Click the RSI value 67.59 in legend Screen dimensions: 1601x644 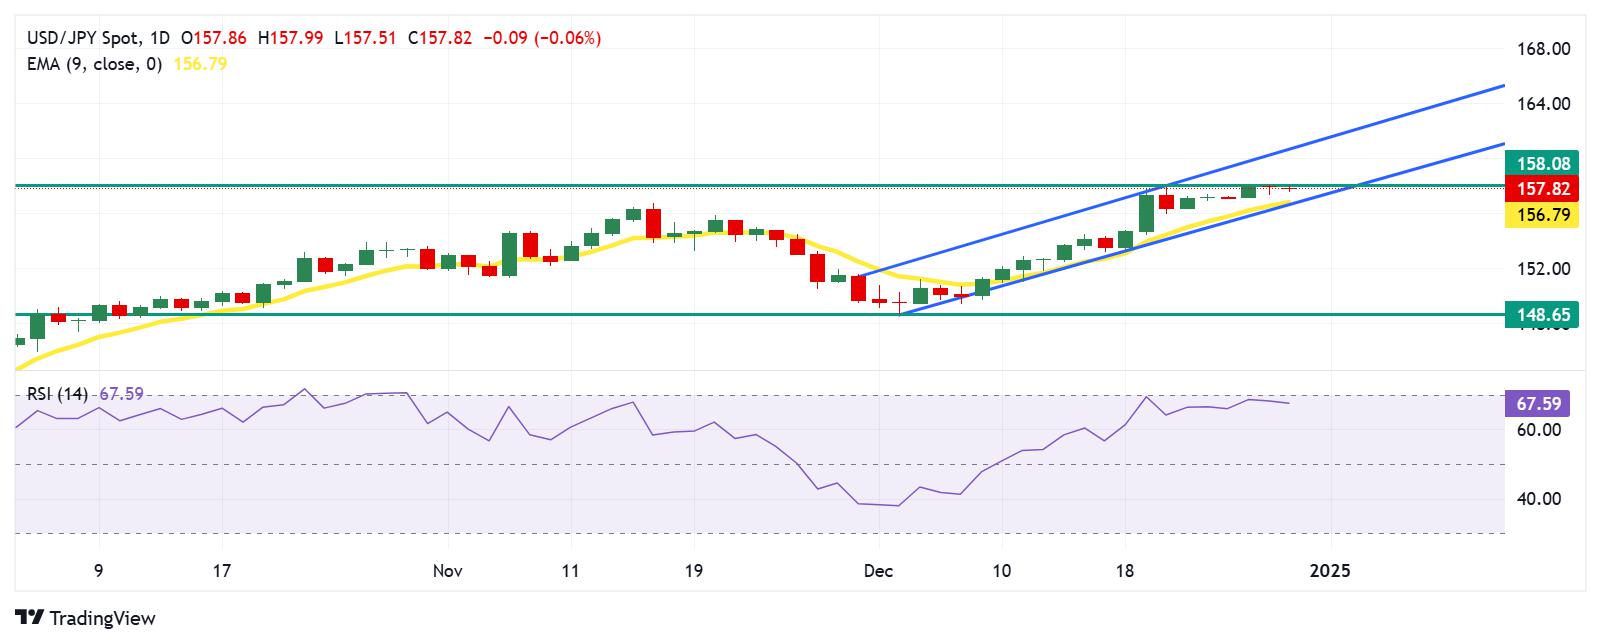(x=121, y=394)
